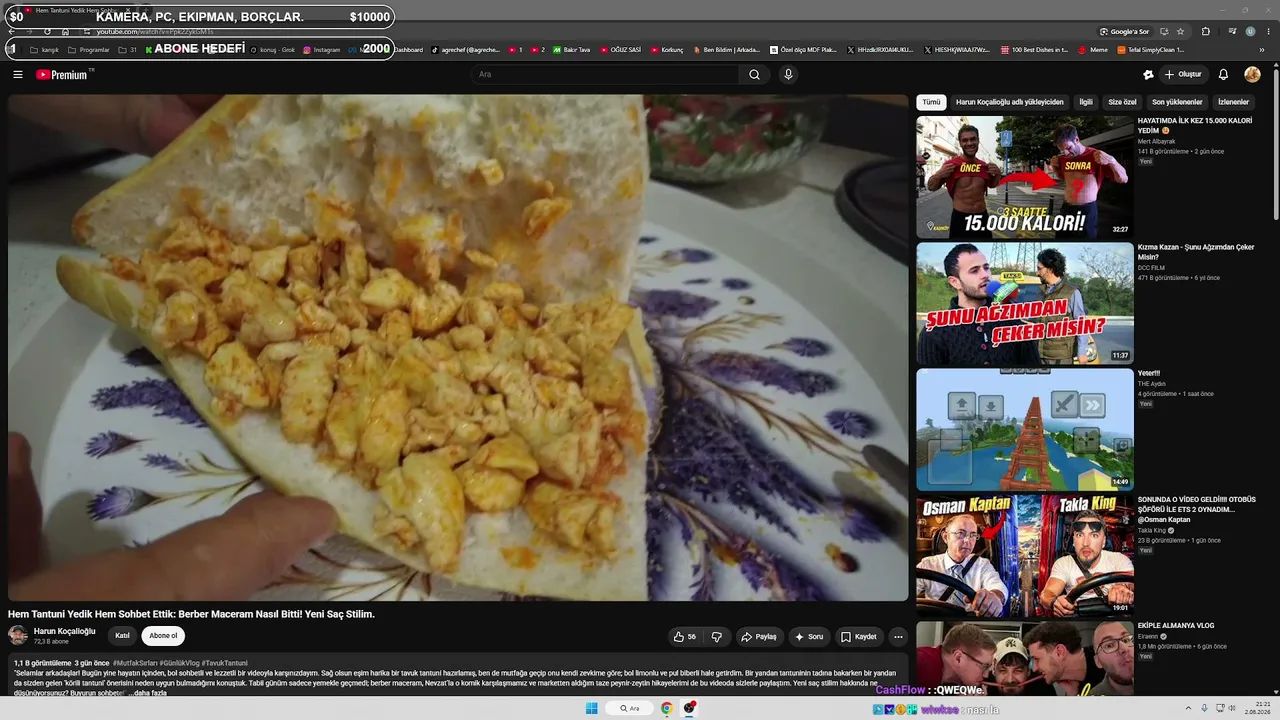Click the #MutfakSırları hashtag
The height and width of the screenshot is (720, 1280).
[x=135, y=663]
